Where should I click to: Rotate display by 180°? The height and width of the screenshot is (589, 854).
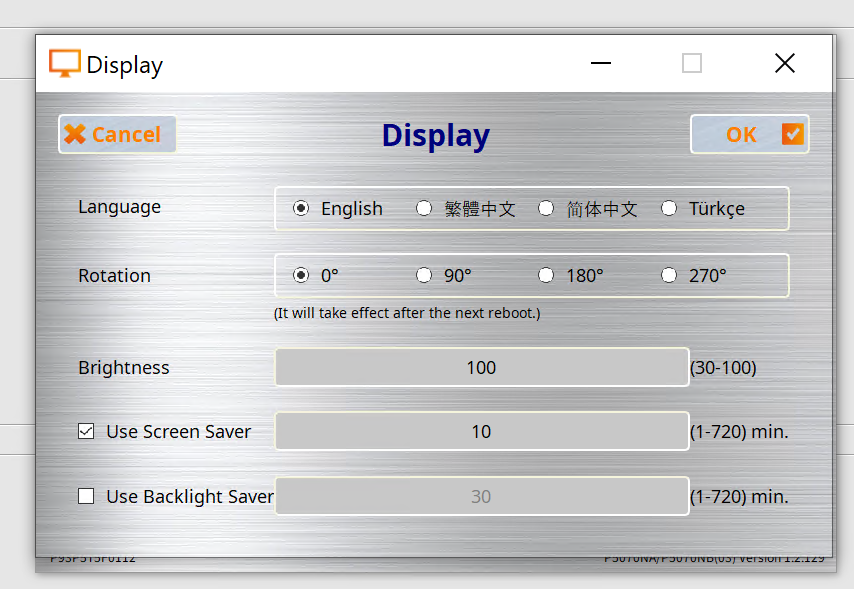click(x=546, y=275)
